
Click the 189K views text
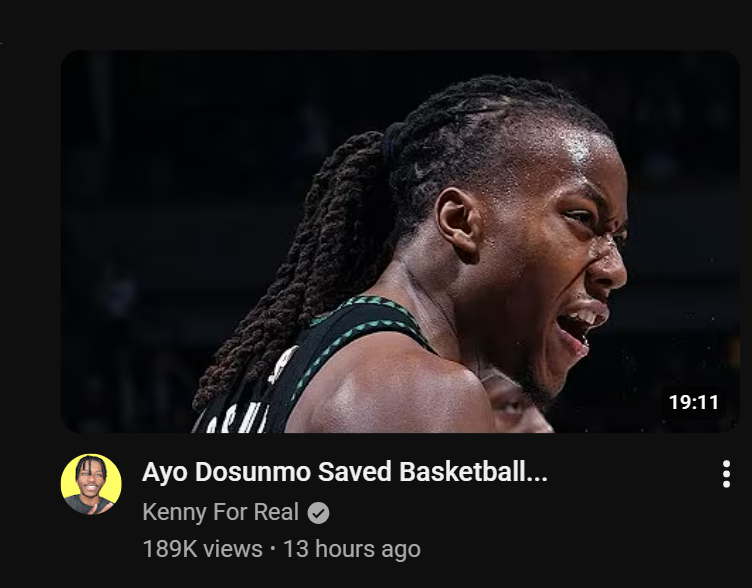point(203,549)
